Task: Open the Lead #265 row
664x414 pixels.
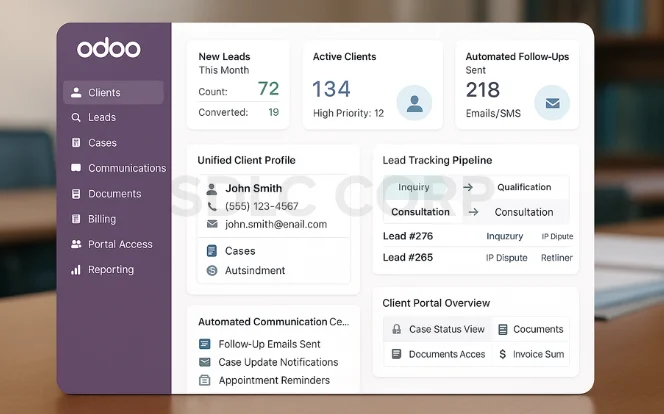Action: pyautogui.click(x=478, y=257)
